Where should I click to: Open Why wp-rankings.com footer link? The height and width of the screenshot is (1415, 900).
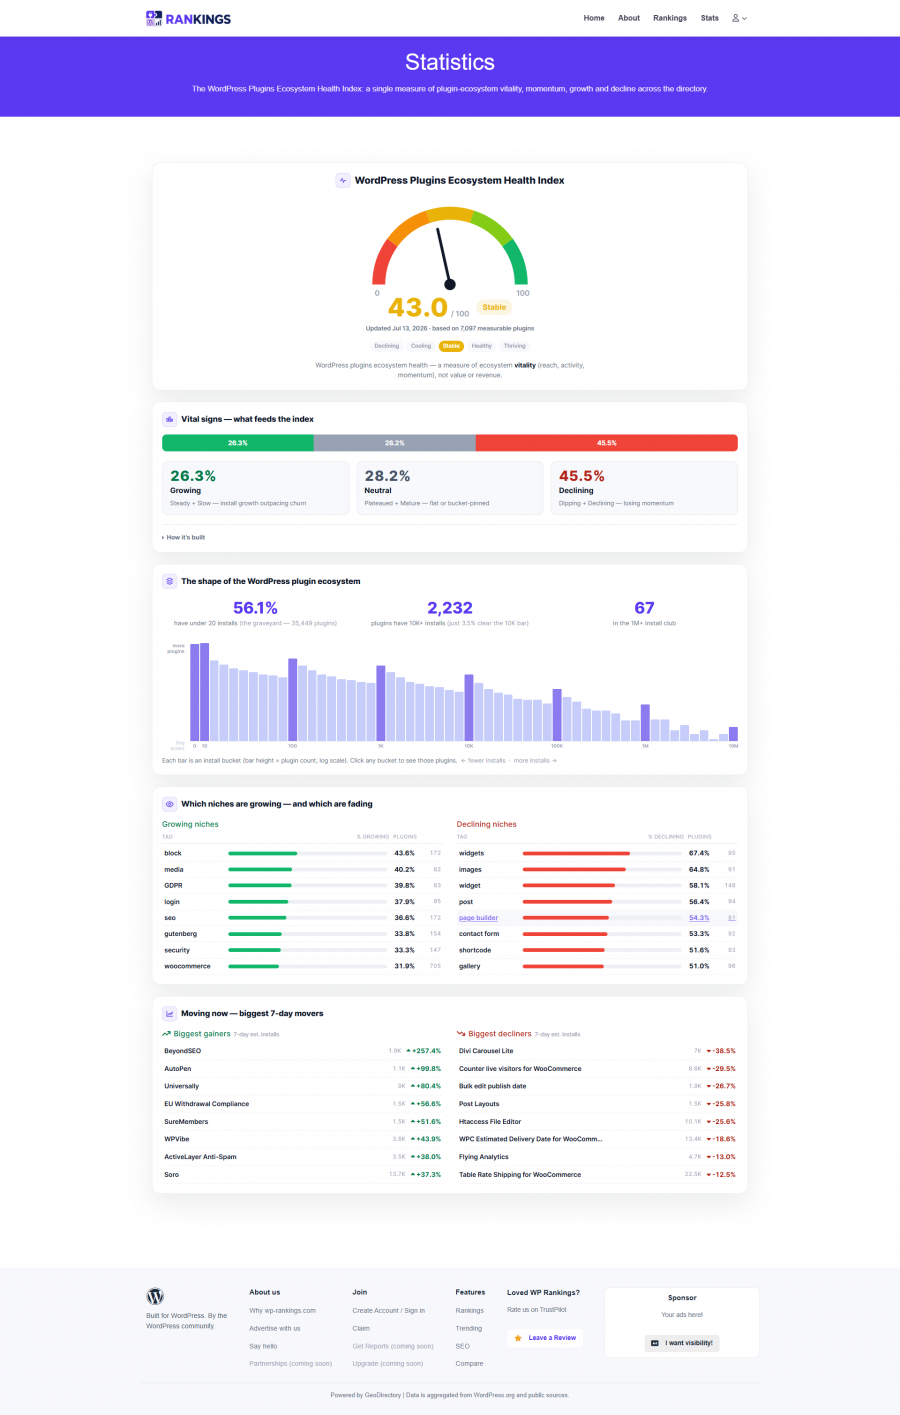point(282,1310)
